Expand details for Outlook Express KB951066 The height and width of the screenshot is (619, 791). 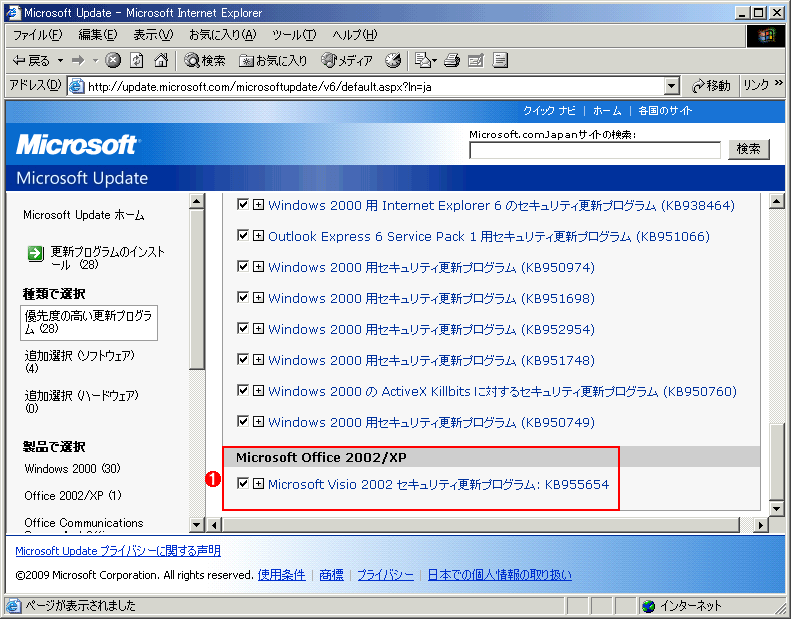point(258,236)
